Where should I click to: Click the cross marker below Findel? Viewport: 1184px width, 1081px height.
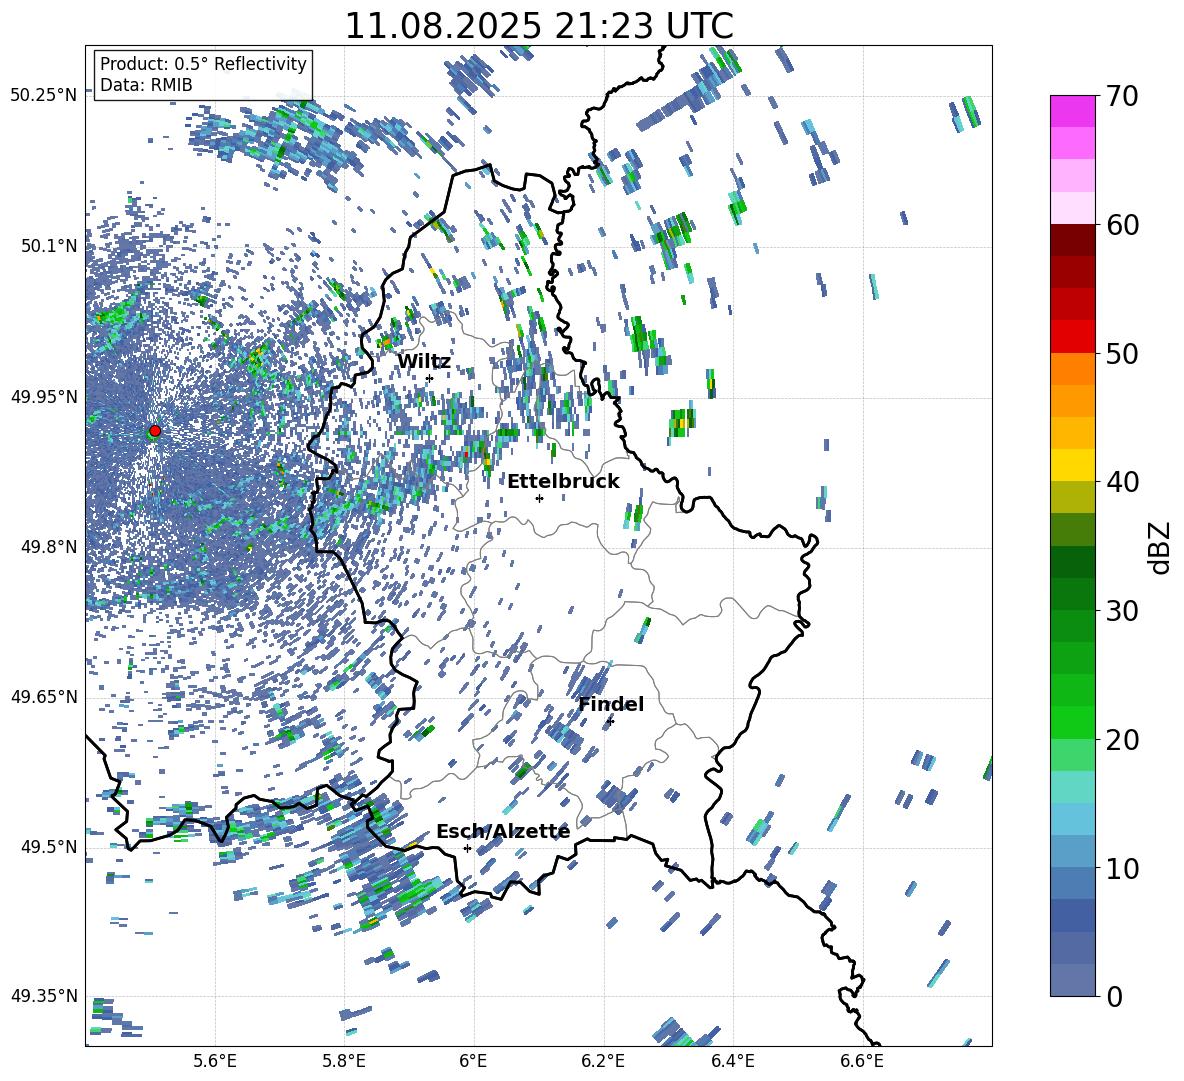(x=610, y=721)
